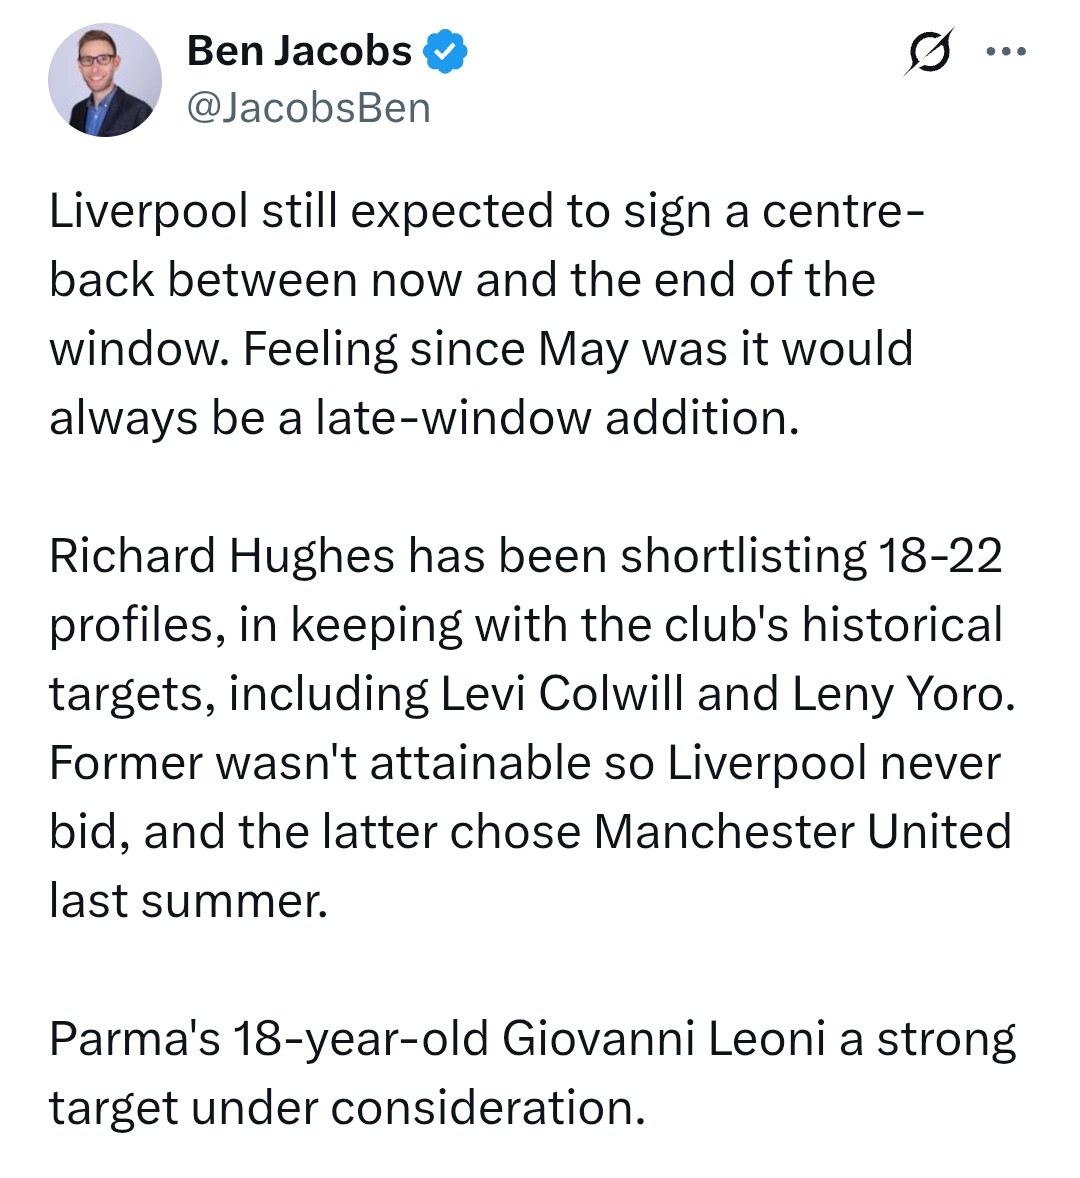Click the words 'last summer'
This screenshot has height=1178, width=1080.
187,902
